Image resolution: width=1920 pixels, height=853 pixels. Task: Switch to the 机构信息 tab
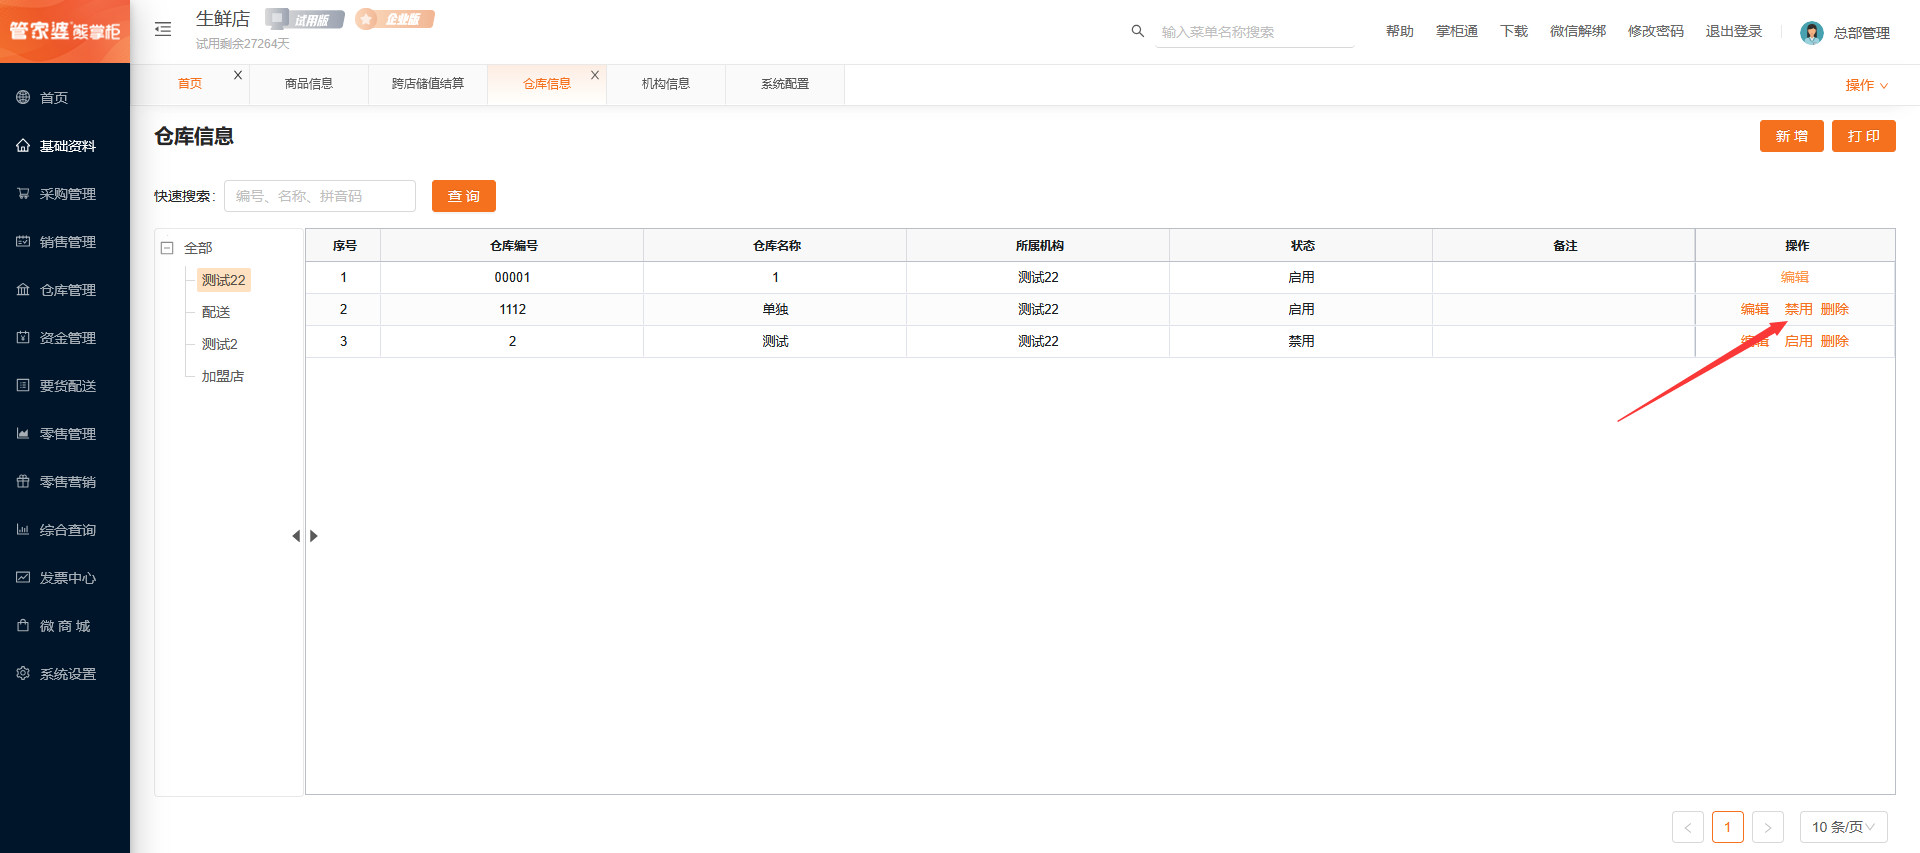666,84
